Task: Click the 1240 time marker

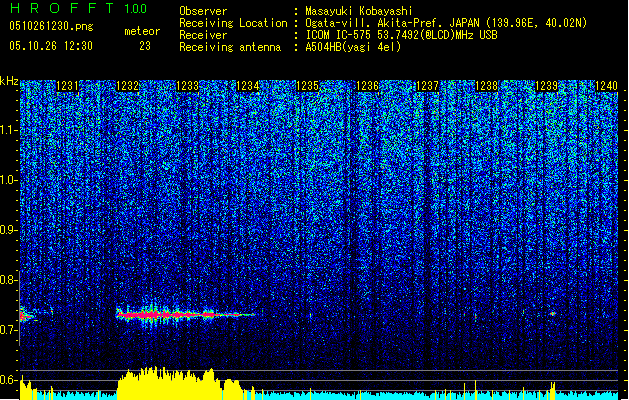Action: [607, 86]
